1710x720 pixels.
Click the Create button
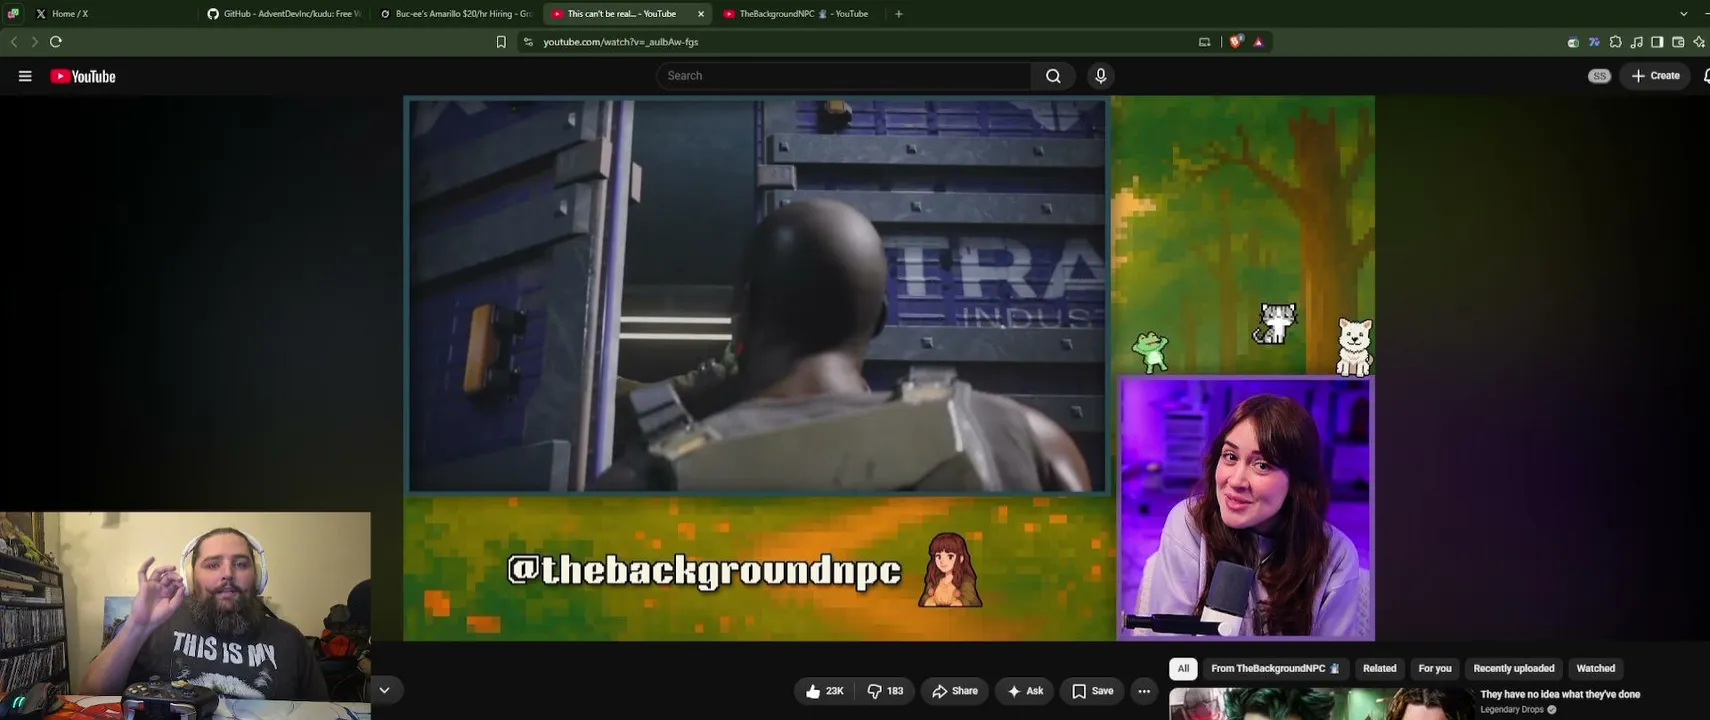point(1656,76)
